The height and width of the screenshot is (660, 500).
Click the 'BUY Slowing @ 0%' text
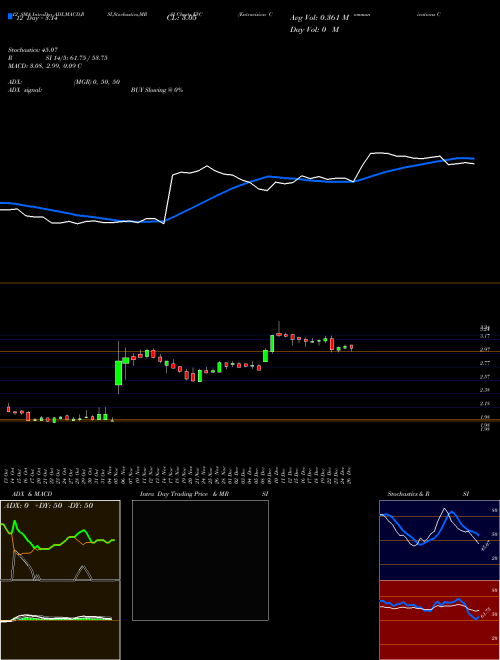pos(157,90)
